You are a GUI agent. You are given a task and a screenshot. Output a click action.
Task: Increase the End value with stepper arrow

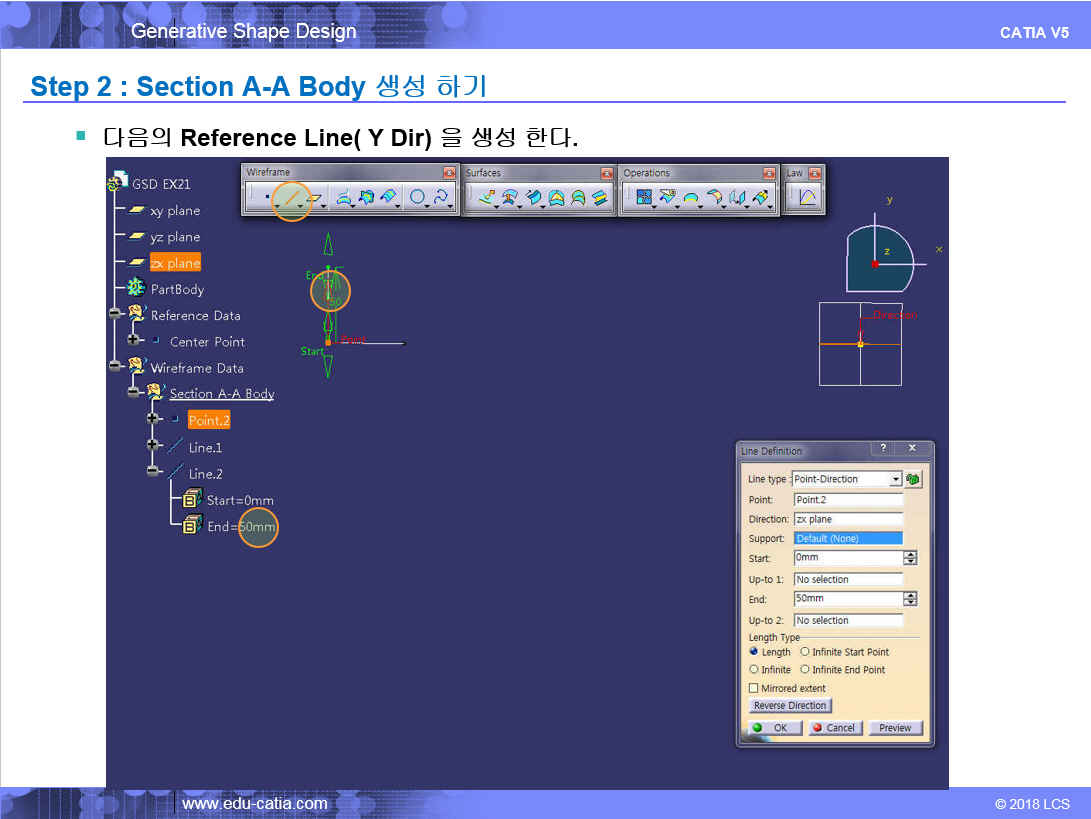tap(910, 595)
